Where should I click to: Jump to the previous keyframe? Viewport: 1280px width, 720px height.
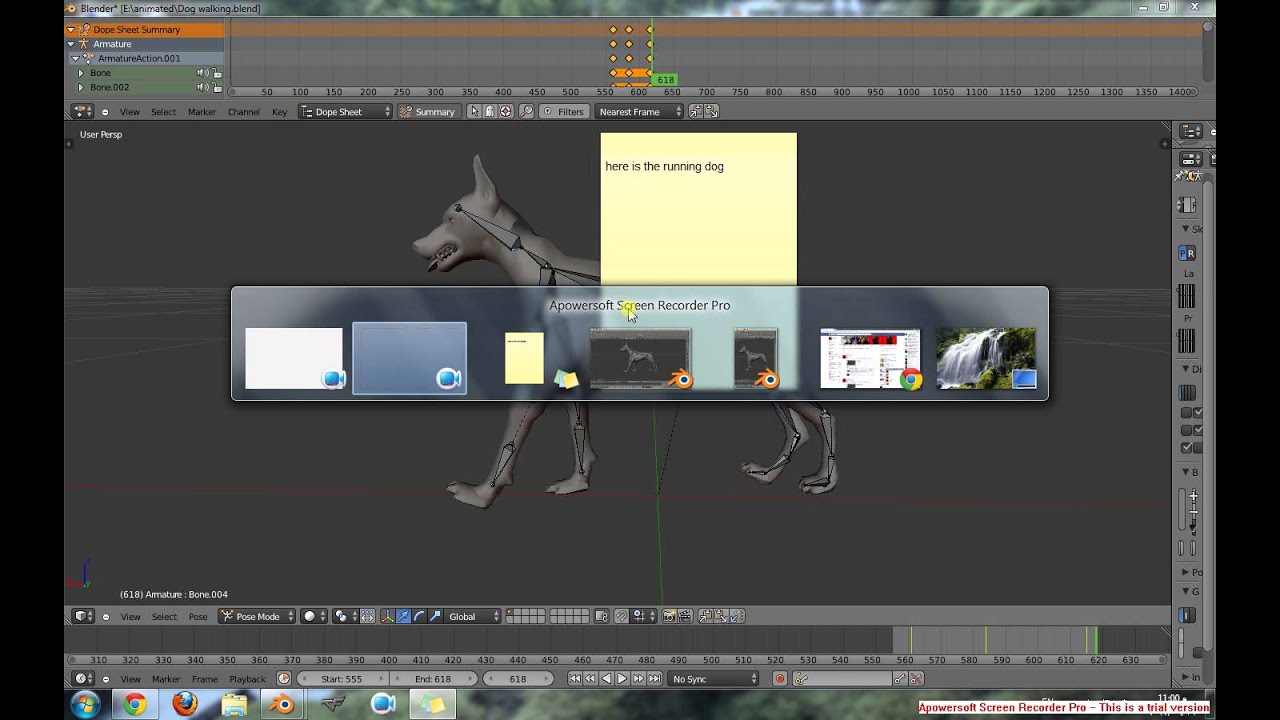(590, 679)
